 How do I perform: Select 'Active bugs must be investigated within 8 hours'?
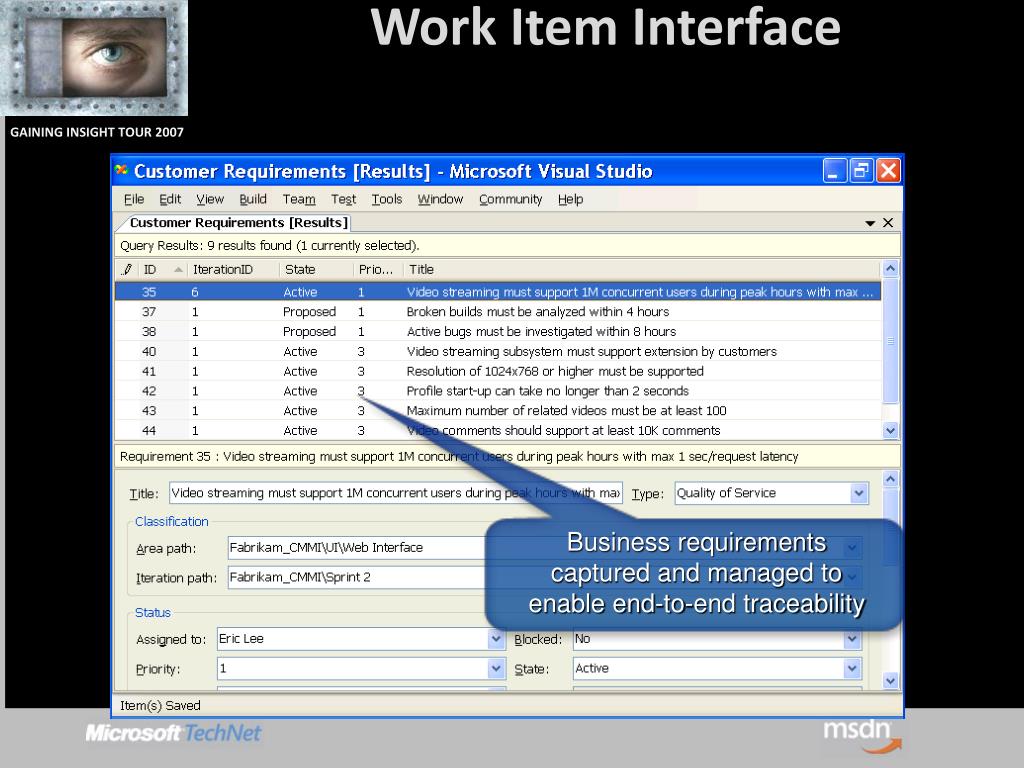click(x=498, y=331)
